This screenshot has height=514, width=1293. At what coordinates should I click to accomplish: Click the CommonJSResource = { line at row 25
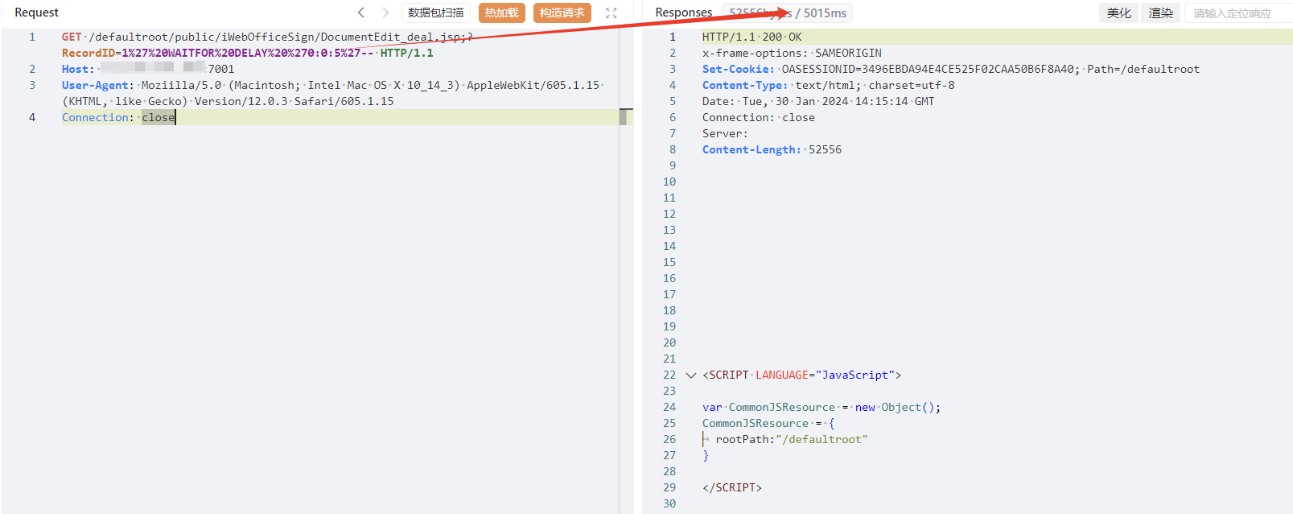(768, 423)
